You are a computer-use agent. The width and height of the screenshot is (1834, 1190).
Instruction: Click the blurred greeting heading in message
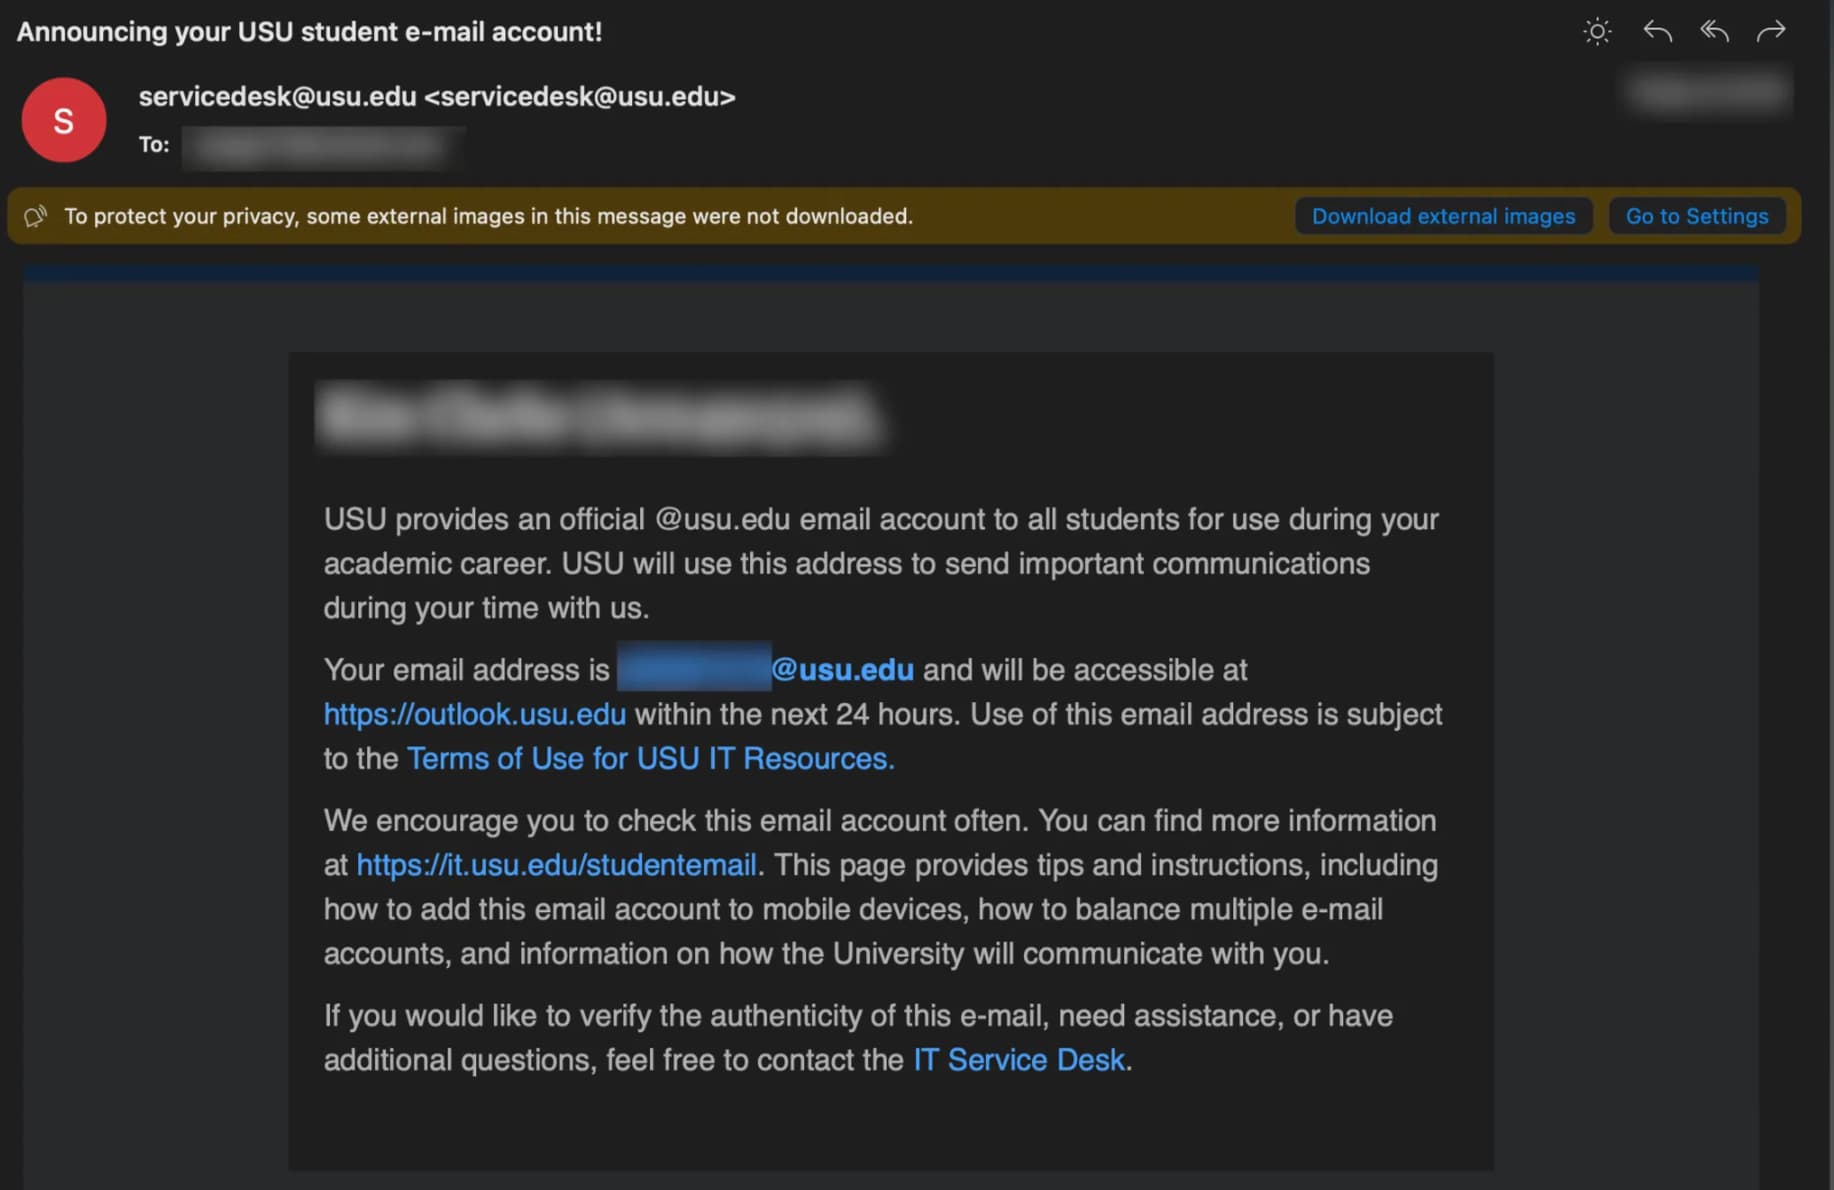point(598,415)
